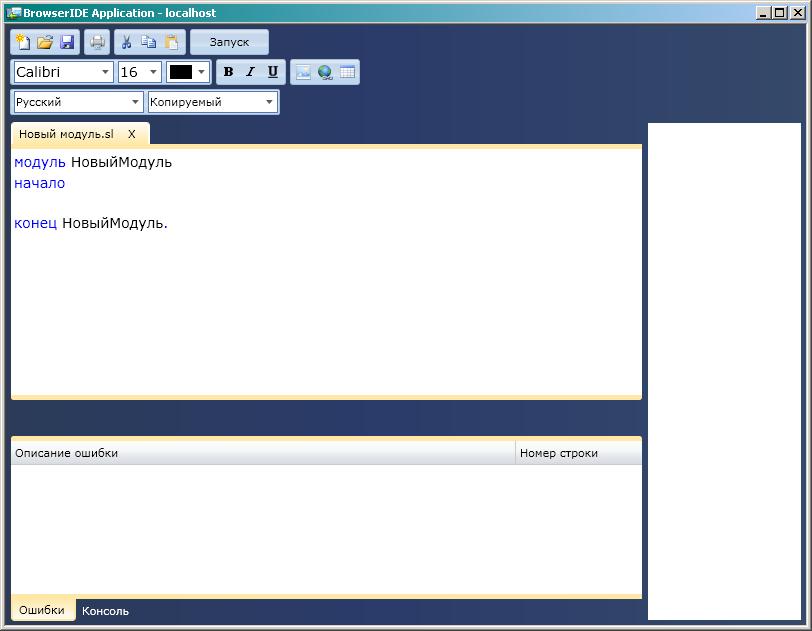The image size is (812, 631).
Task: Open the Calibri font family dropdown
Action: coord(63,72)
